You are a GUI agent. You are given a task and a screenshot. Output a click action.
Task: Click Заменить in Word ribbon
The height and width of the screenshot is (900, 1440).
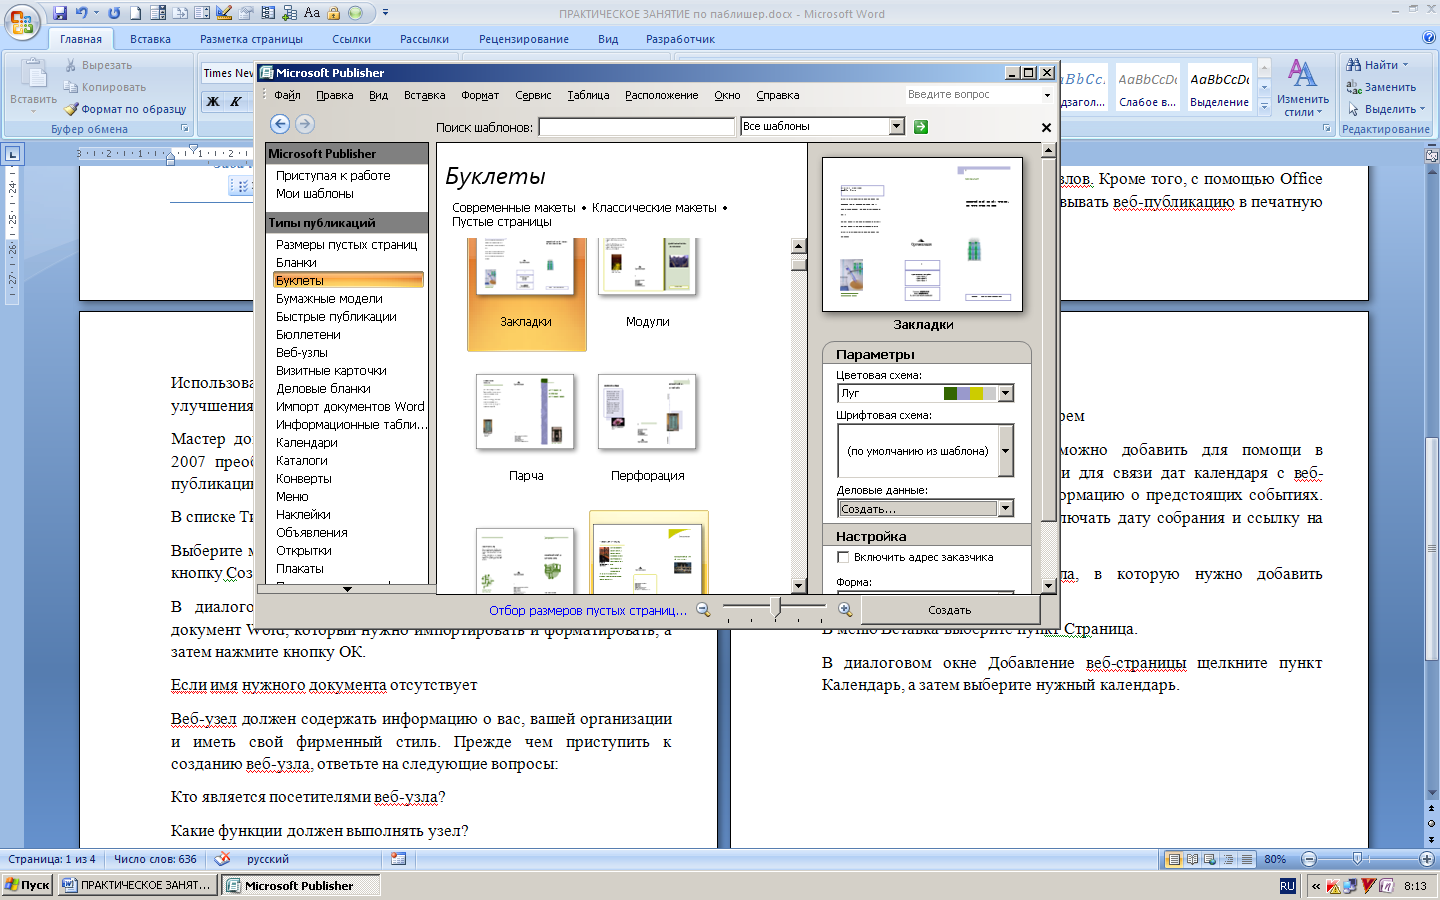[x=1382, y=87]
